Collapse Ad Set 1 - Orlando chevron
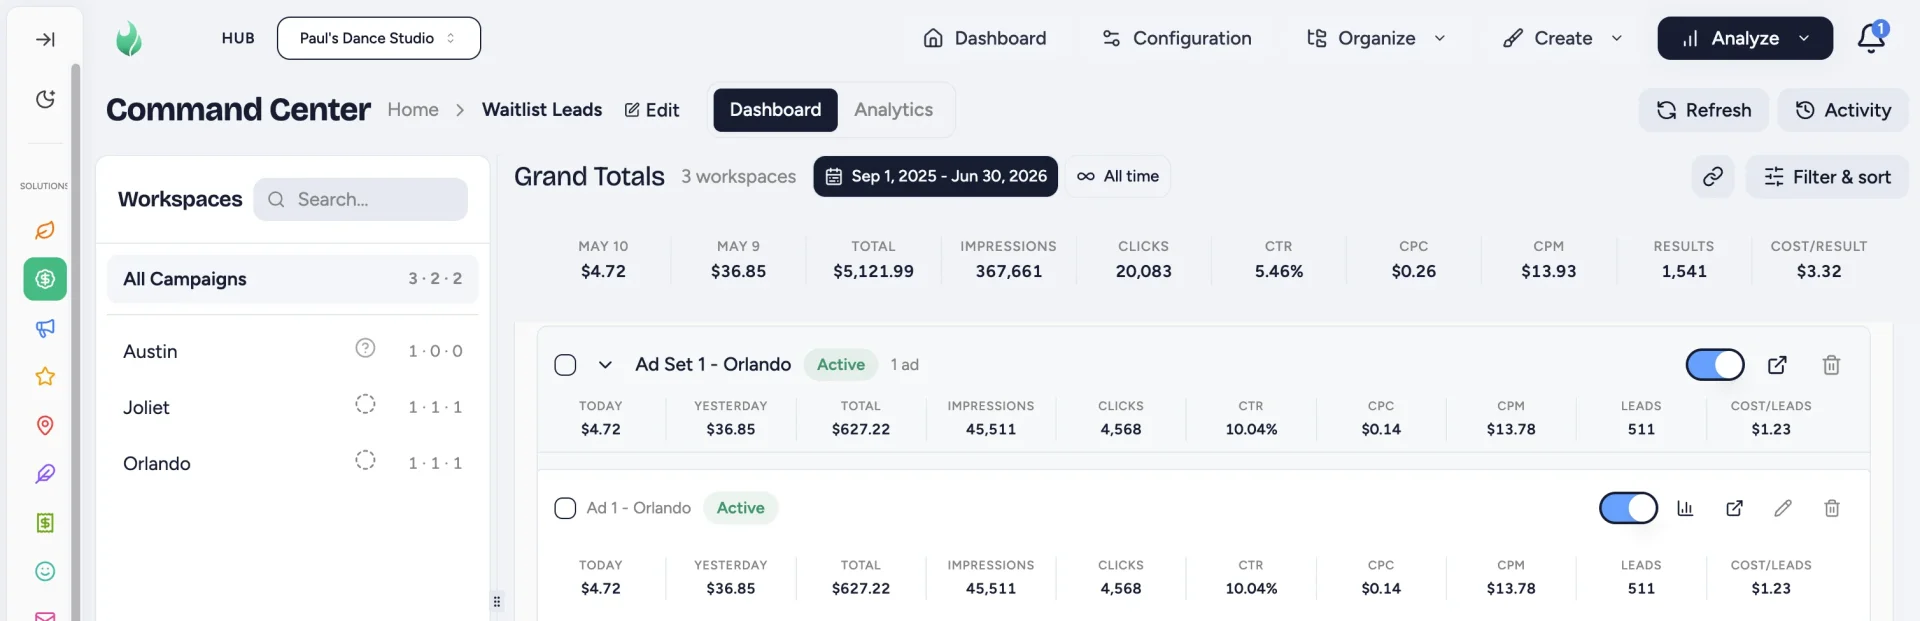1920x621 pixels. click(605, 365)
